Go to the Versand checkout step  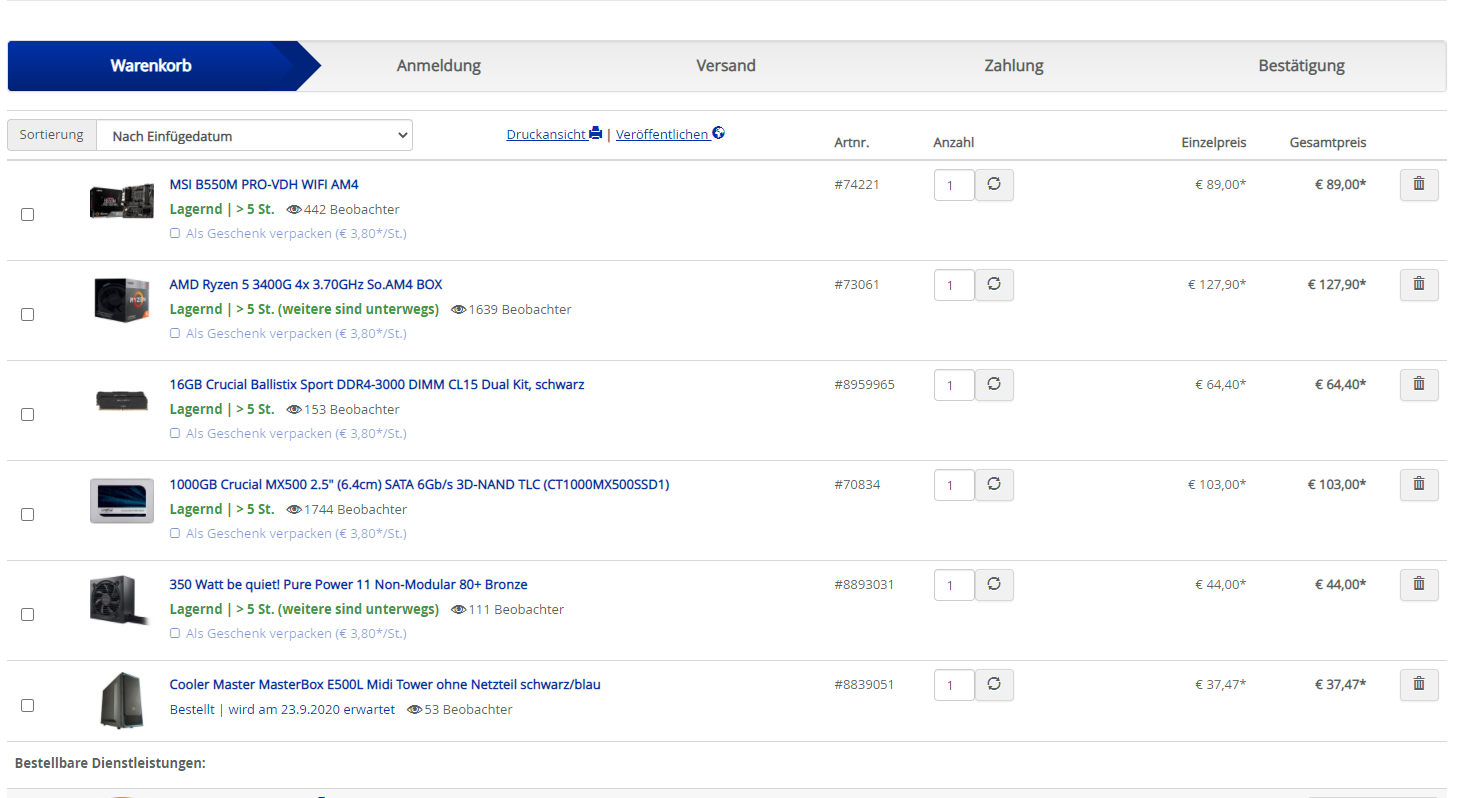[725, 66]
